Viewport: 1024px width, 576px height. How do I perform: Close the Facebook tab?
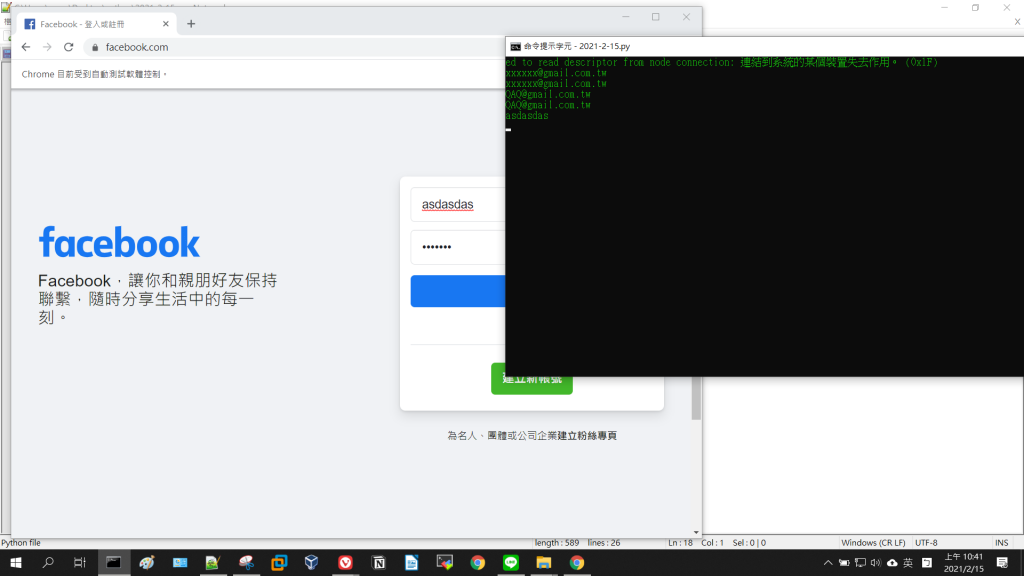click(165, 24)
